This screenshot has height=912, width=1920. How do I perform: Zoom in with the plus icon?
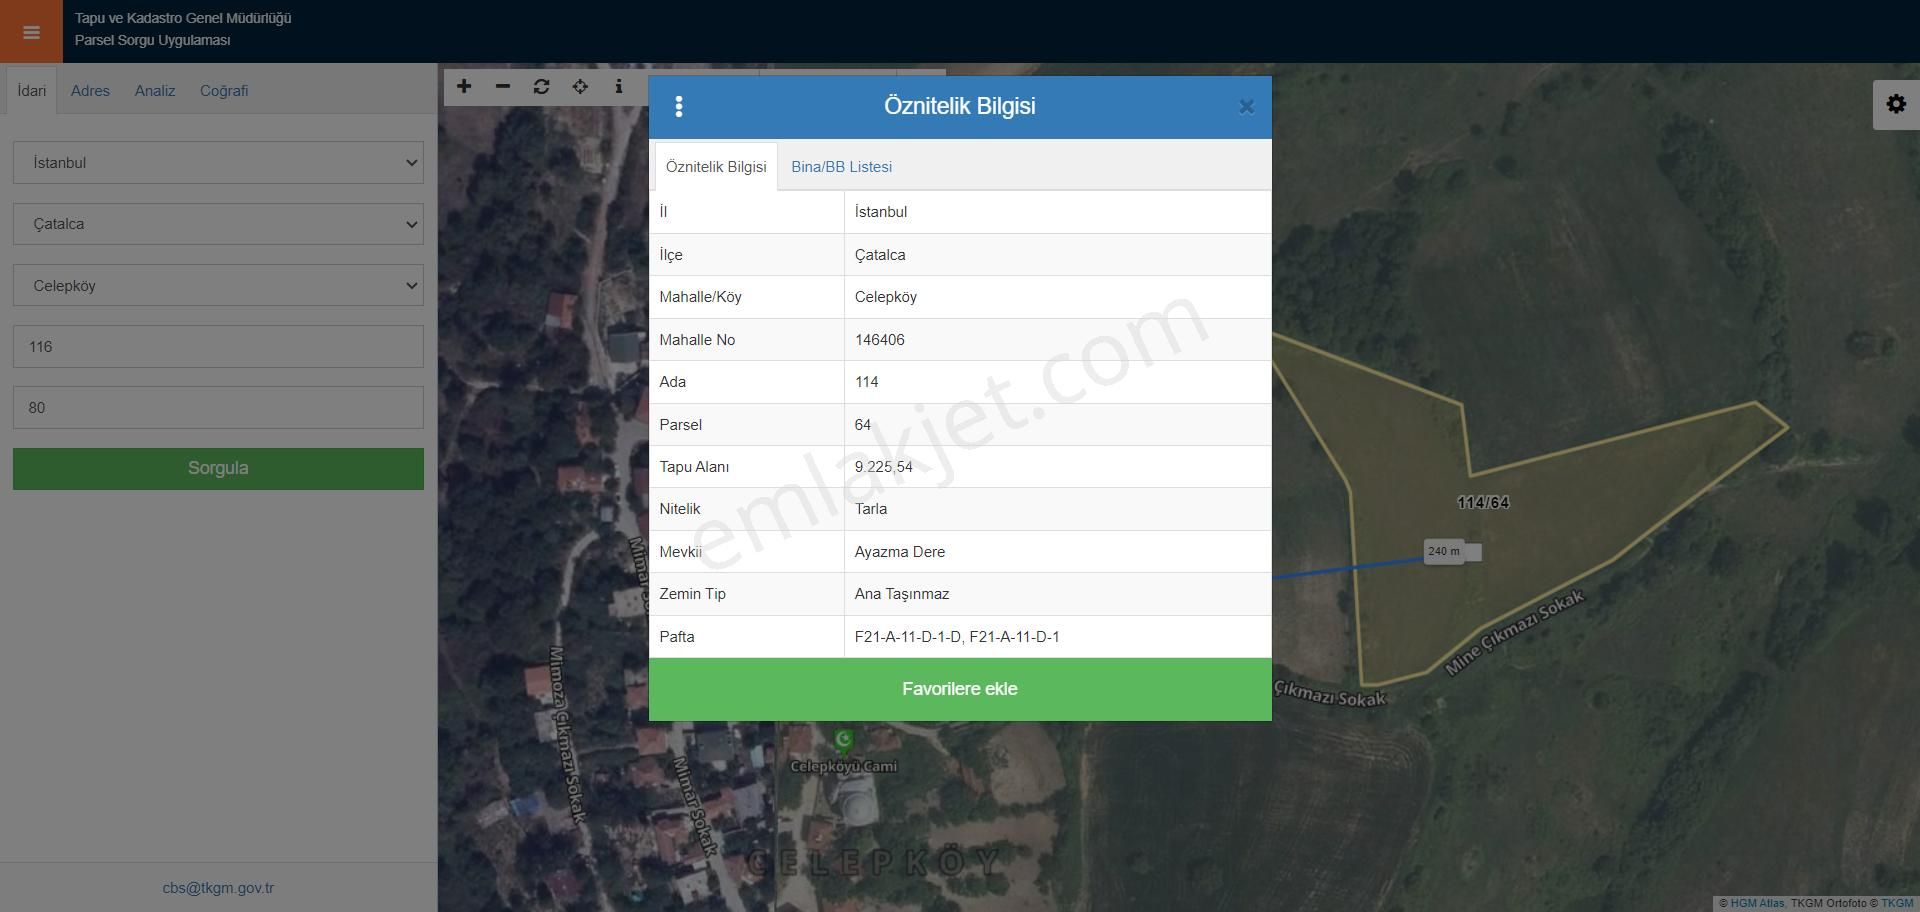pyautogui.click(x=464, y=87)
